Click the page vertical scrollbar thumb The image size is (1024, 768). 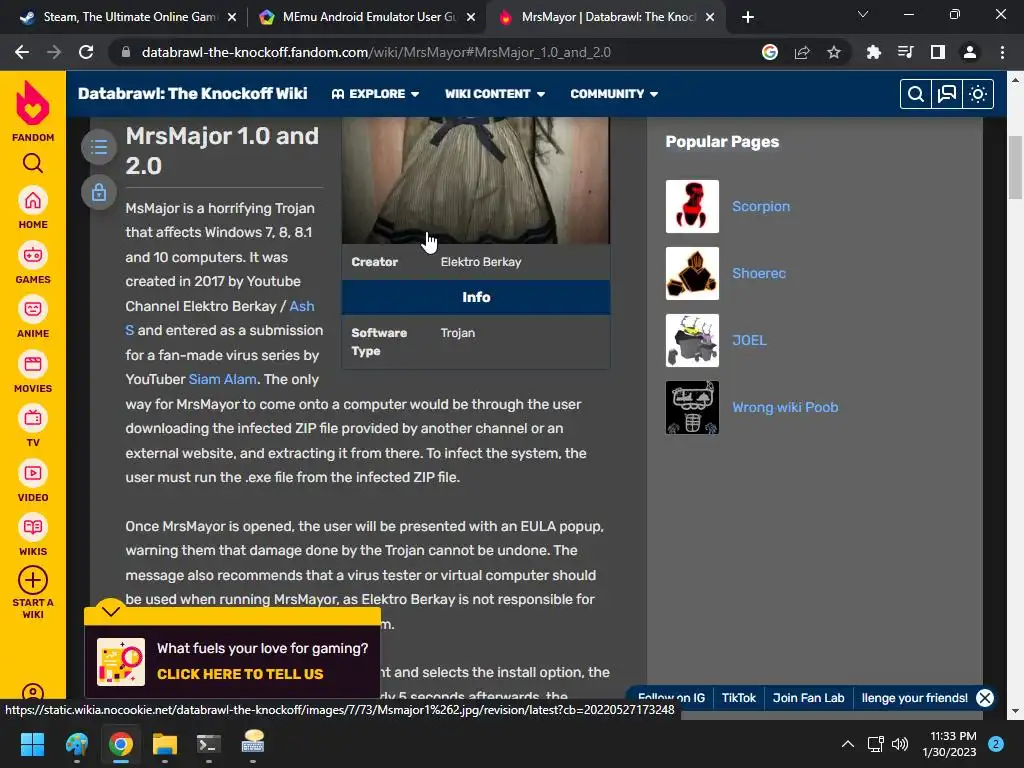tap(1015, 167)
